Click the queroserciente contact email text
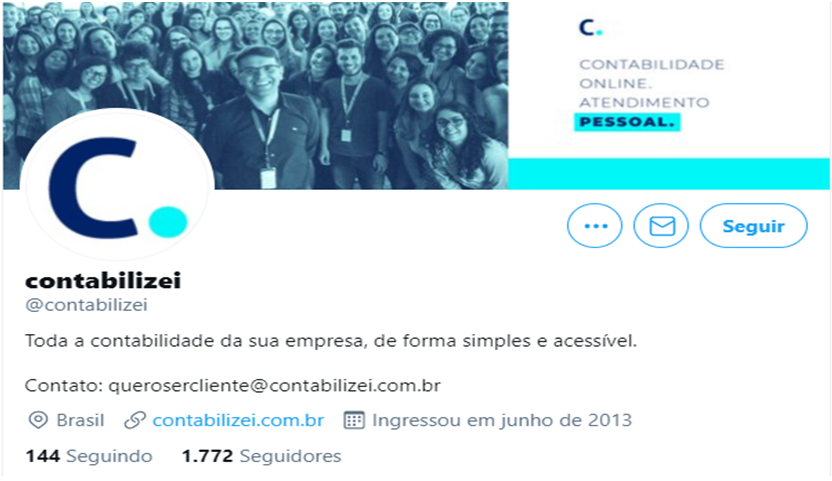Image resolution: width=832 pixels, height=481 pixels. point(274,385)
